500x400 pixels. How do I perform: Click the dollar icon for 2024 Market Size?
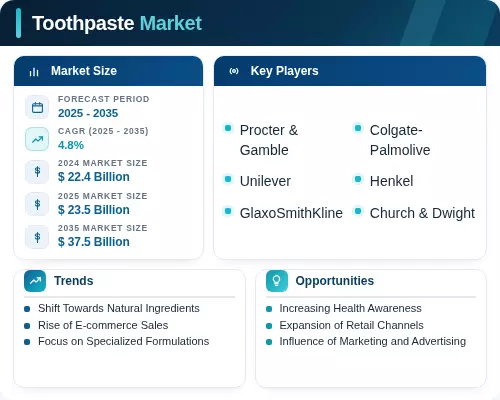point(37,172)
